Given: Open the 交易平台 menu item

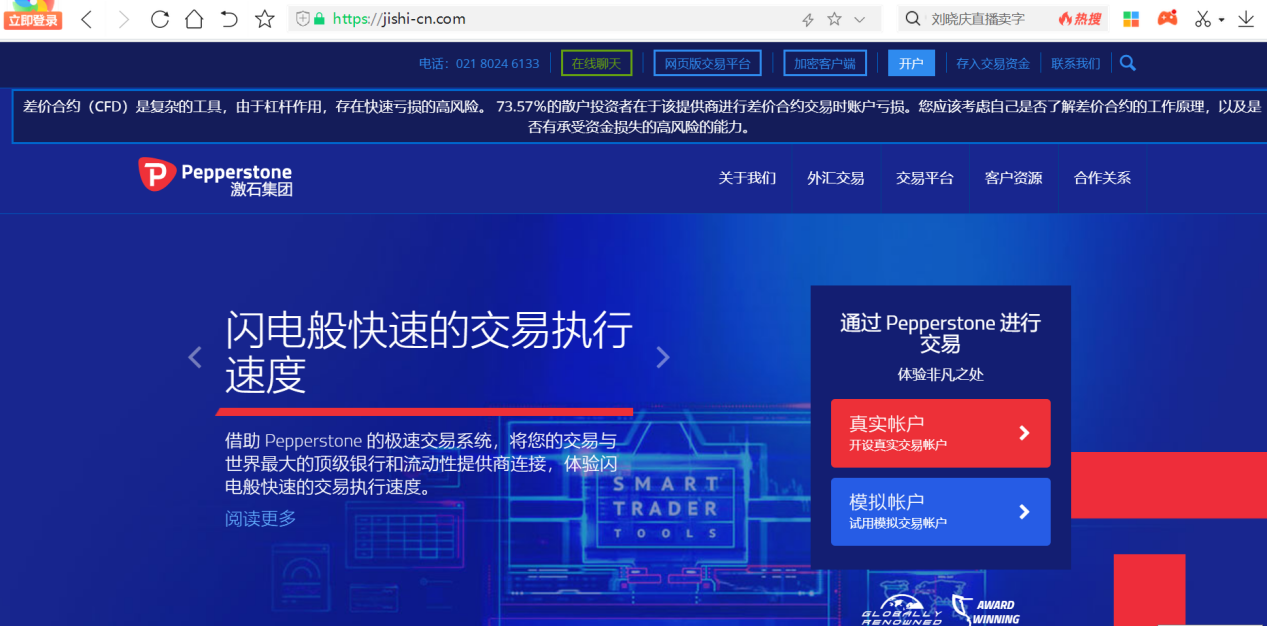Looking at the screenshot, I should click(925, 178).
